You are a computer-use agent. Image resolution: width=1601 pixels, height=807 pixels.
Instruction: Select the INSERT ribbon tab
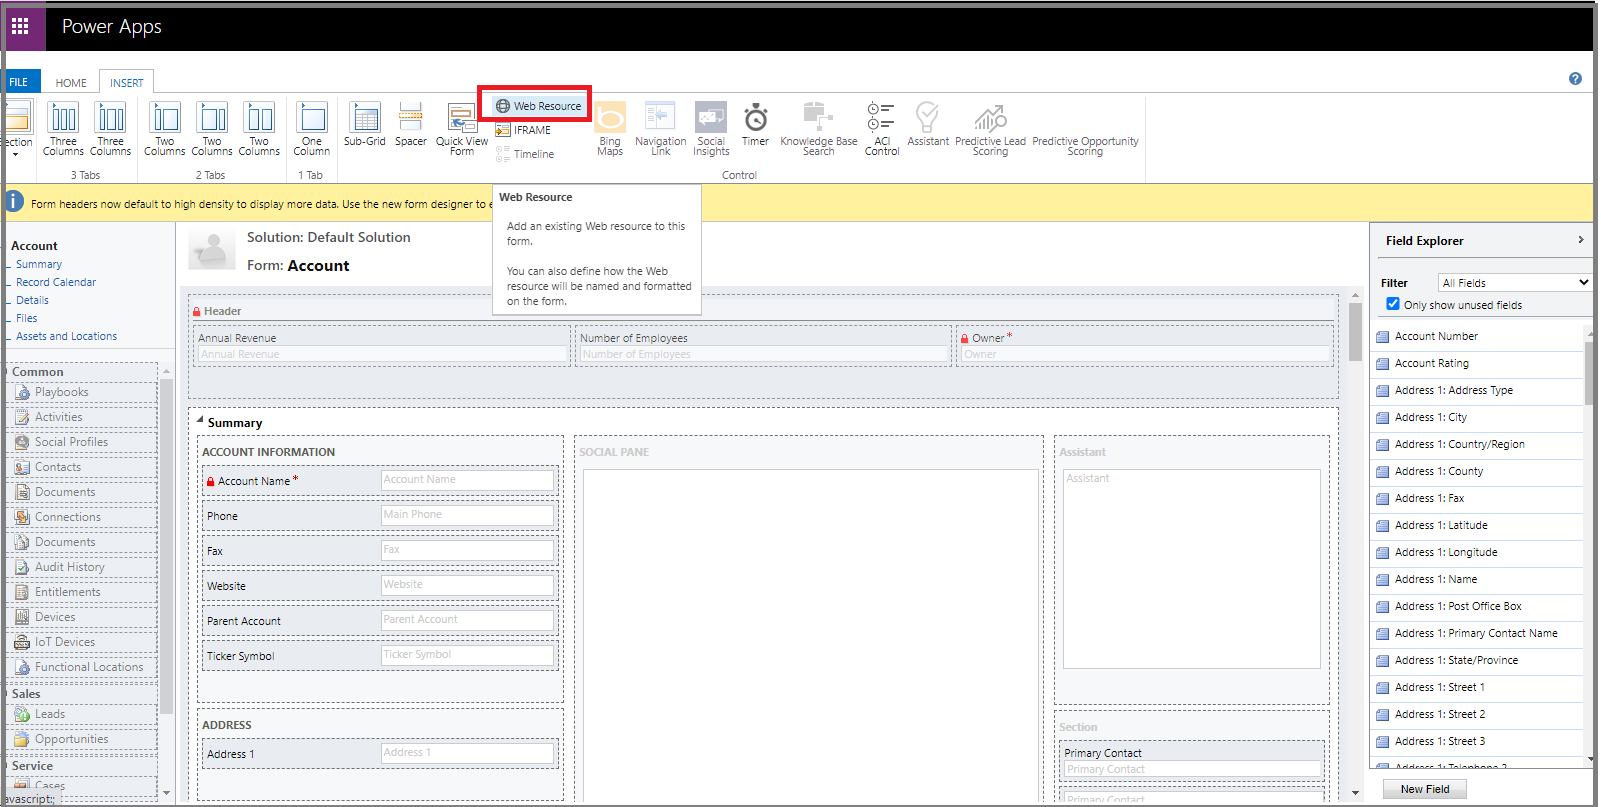click(x=127, y=83)
